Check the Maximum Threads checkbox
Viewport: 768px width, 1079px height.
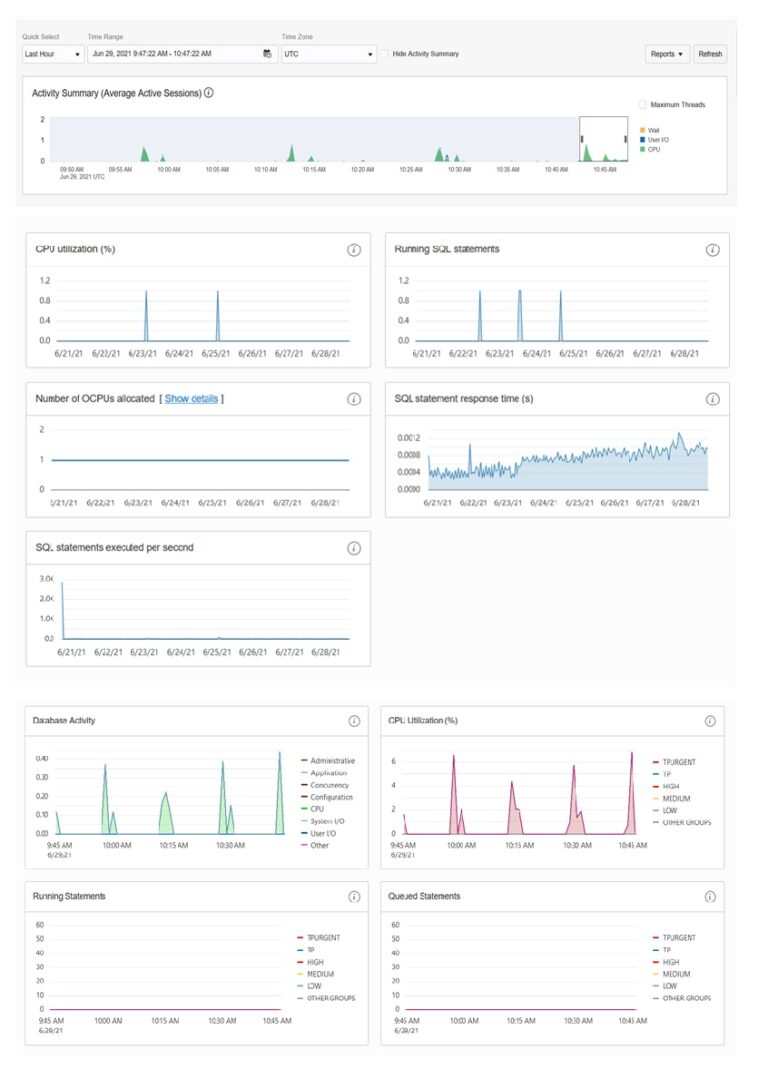point(643,104)
